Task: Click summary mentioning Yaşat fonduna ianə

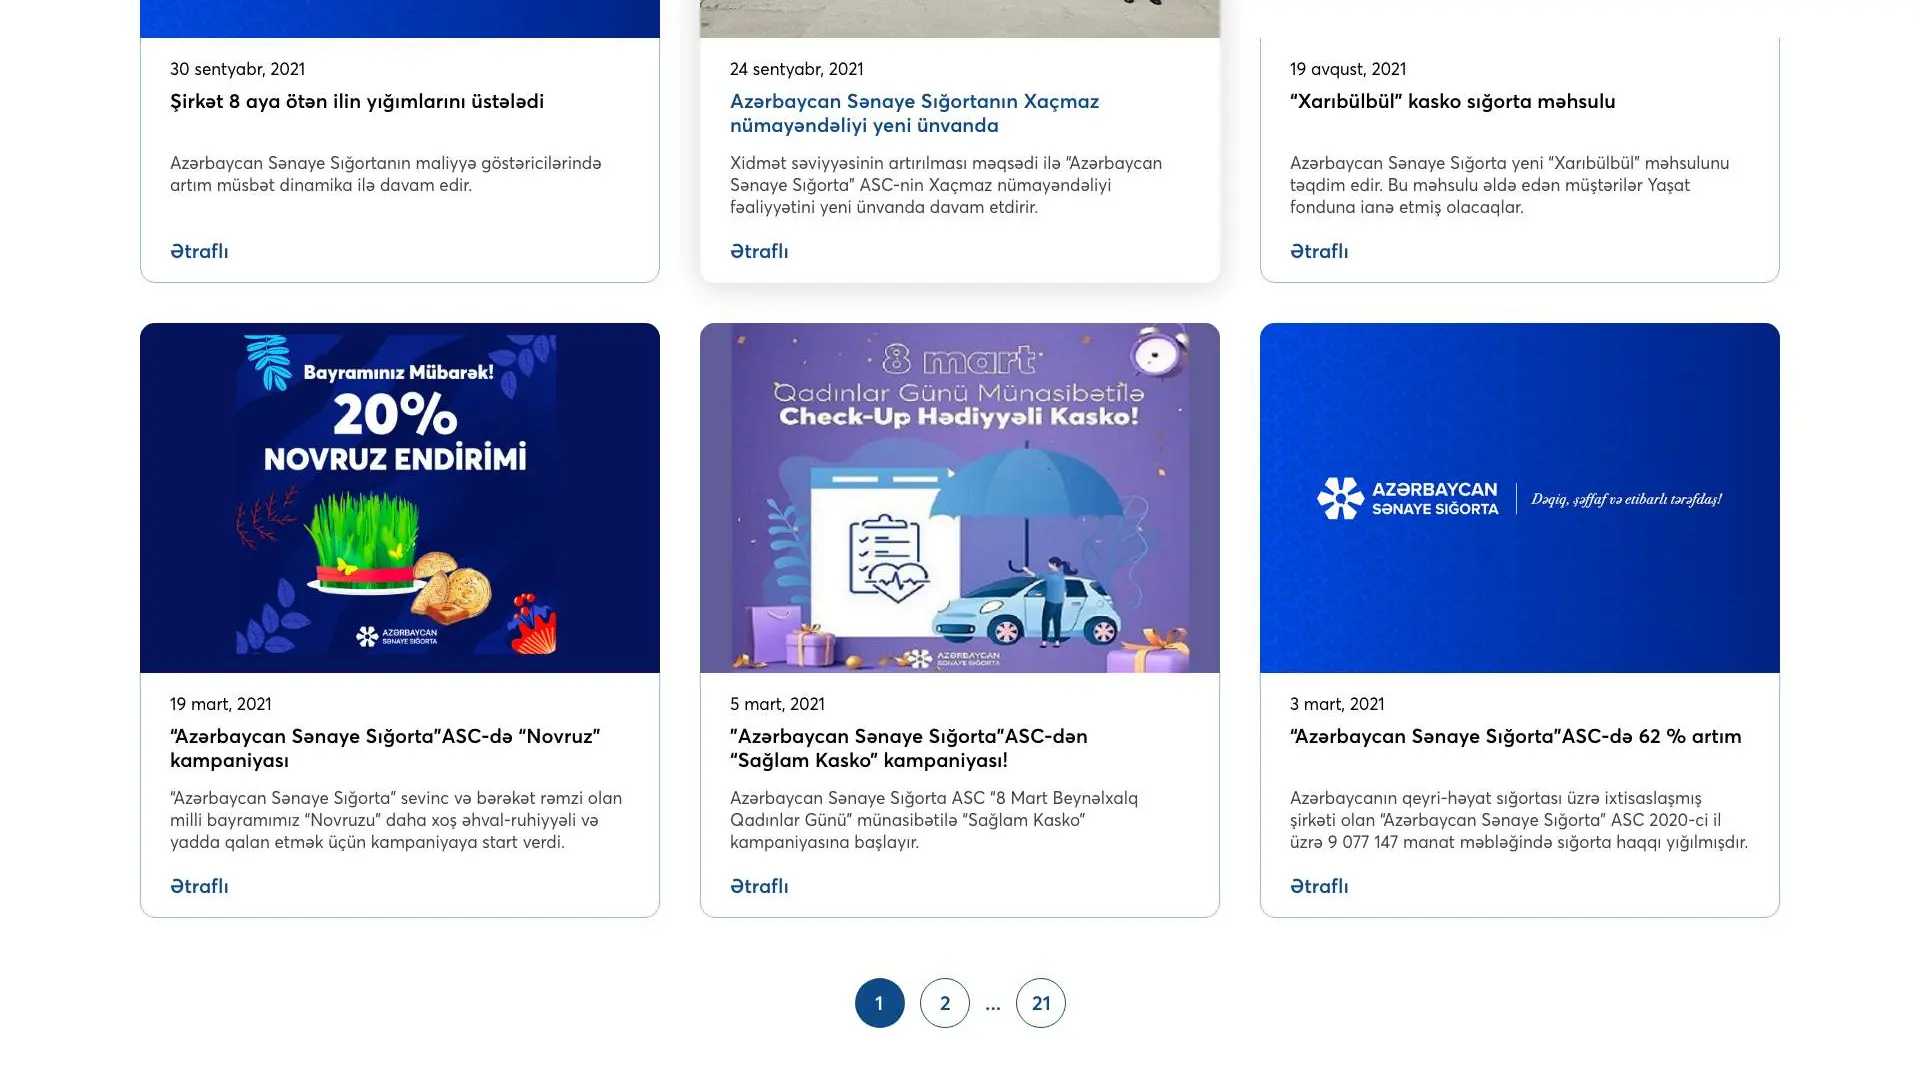Action: [1510, 185]
